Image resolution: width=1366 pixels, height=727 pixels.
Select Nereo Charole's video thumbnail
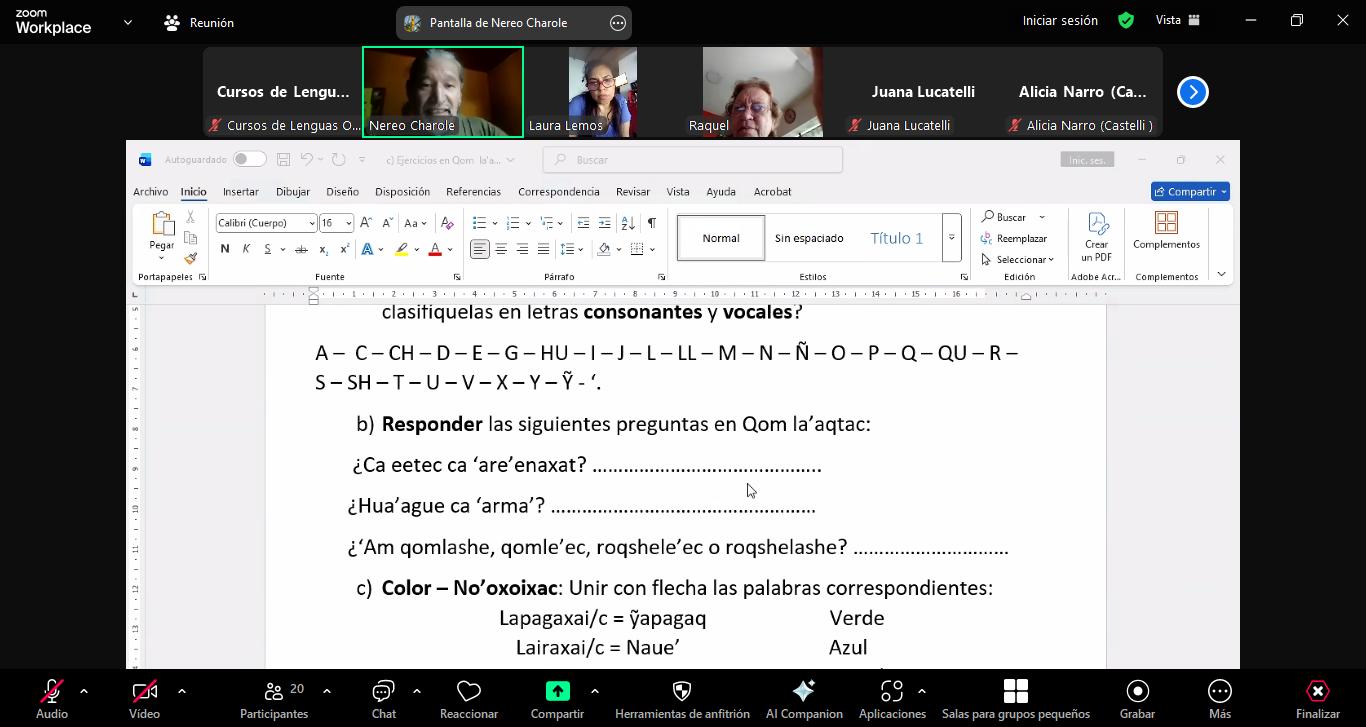(442, 91)
